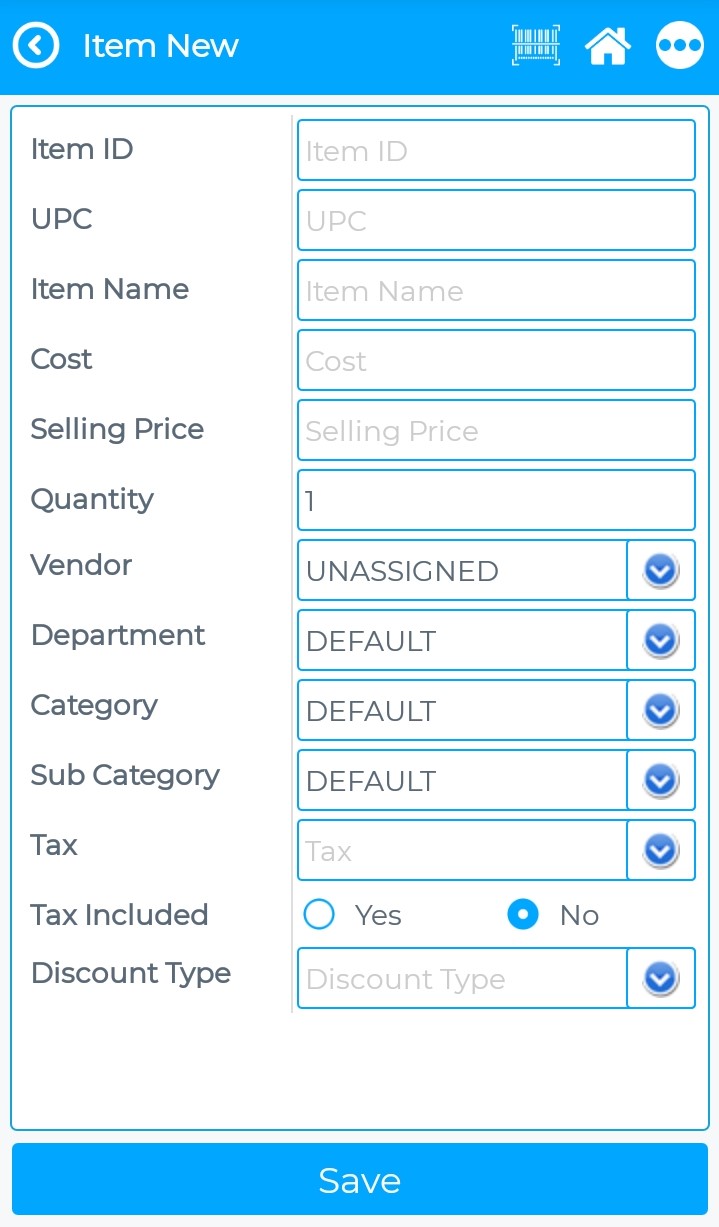
Task: Click the Vendor dropdown arrow icon
Action: (x=661, y=571)
